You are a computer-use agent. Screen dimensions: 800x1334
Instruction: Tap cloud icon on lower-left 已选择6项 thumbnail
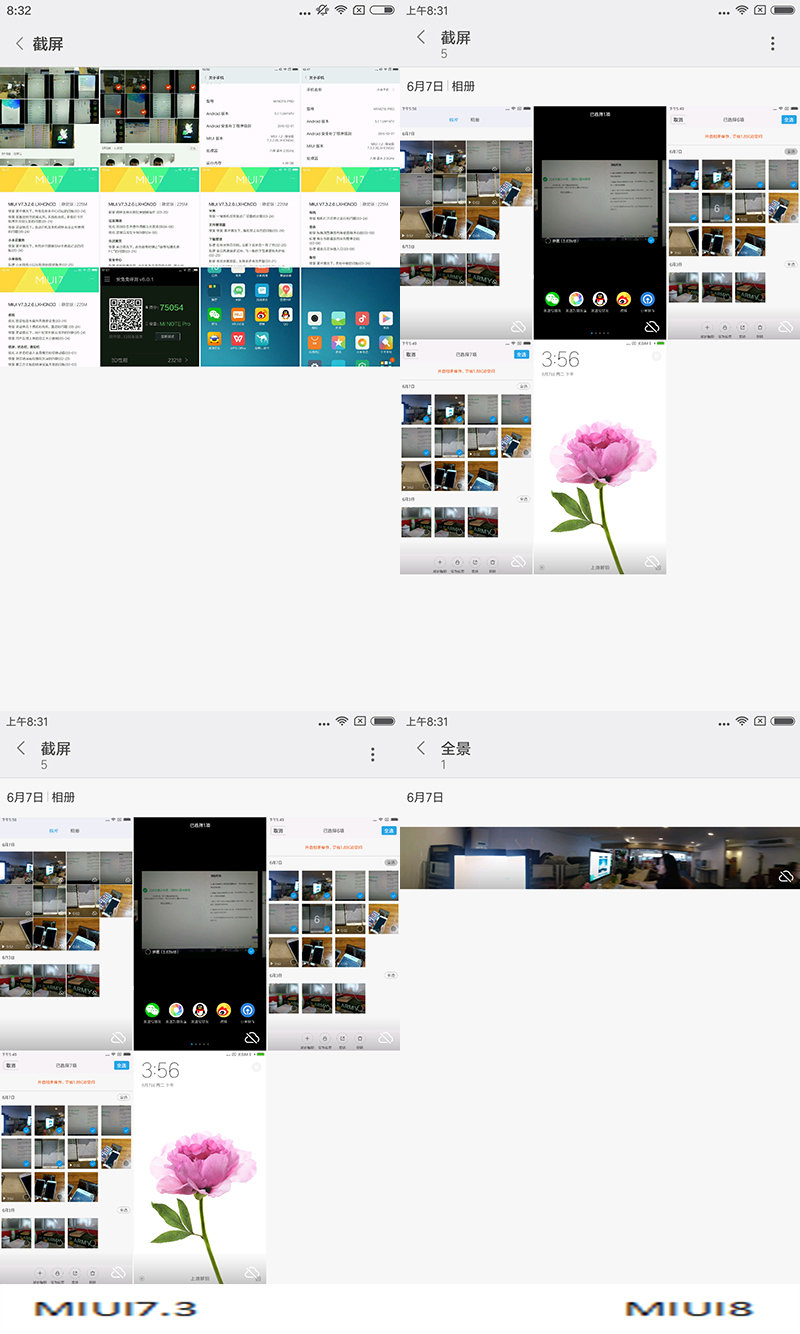click(x=385, y=1038)
